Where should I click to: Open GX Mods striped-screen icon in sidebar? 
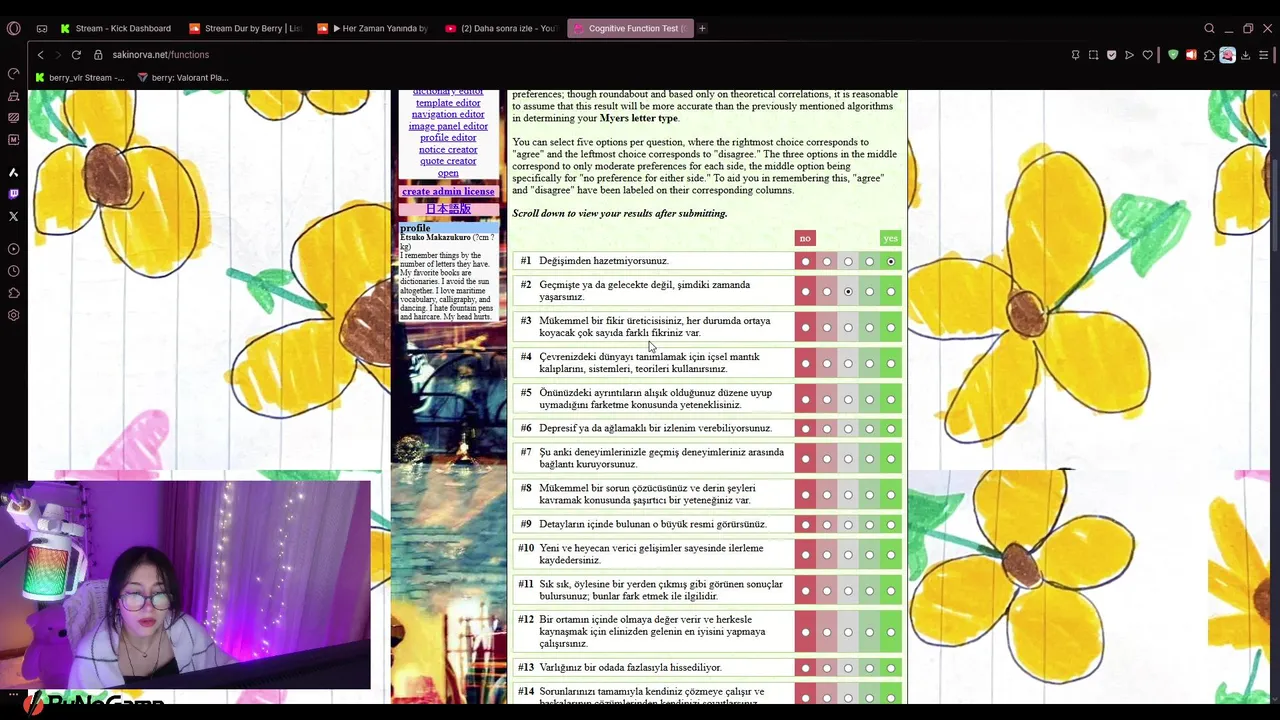click(13, 118)
